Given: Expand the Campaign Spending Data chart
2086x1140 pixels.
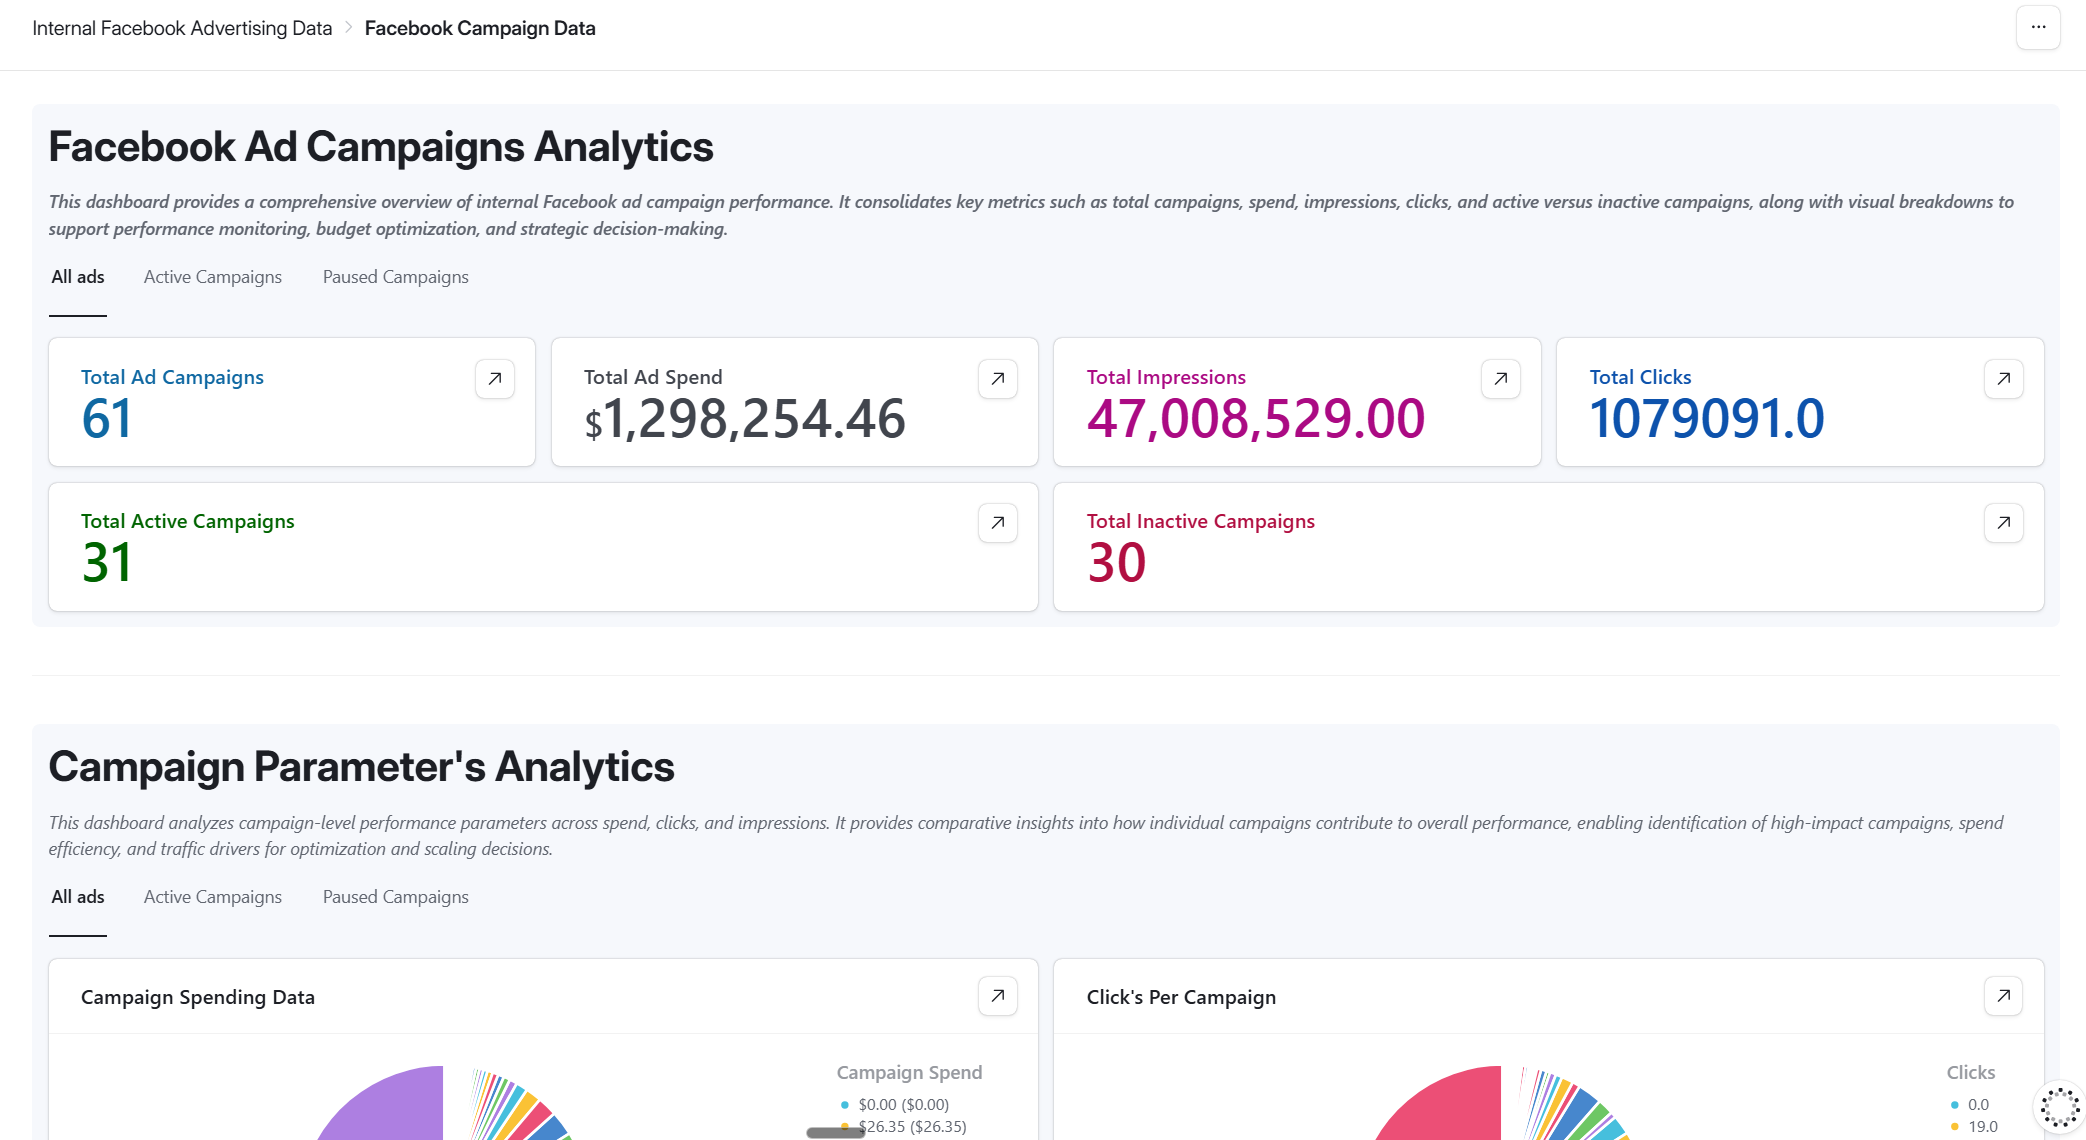Looking at the screenshot, I should (x=998, y=996).
